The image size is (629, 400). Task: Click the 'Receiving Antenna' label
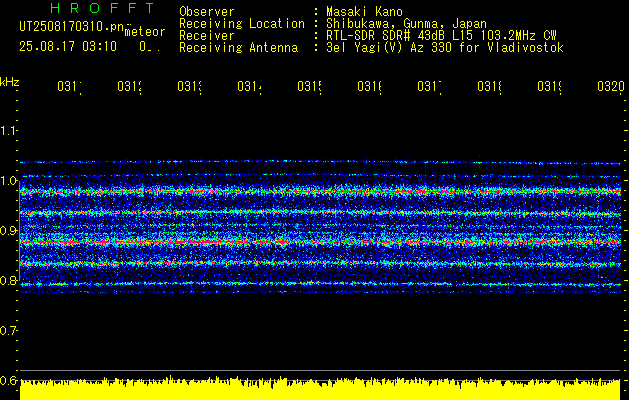click(x=238, y=48)
